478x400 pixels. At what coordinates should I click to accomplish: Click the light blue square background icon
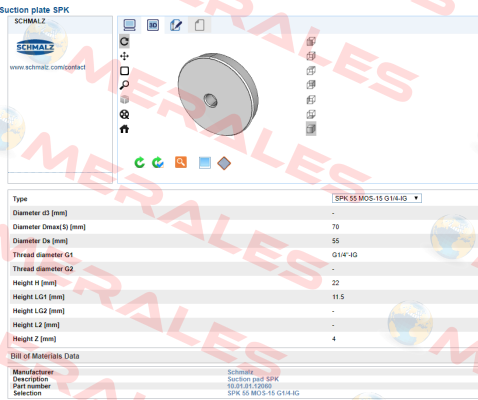[x=205, y=163]
